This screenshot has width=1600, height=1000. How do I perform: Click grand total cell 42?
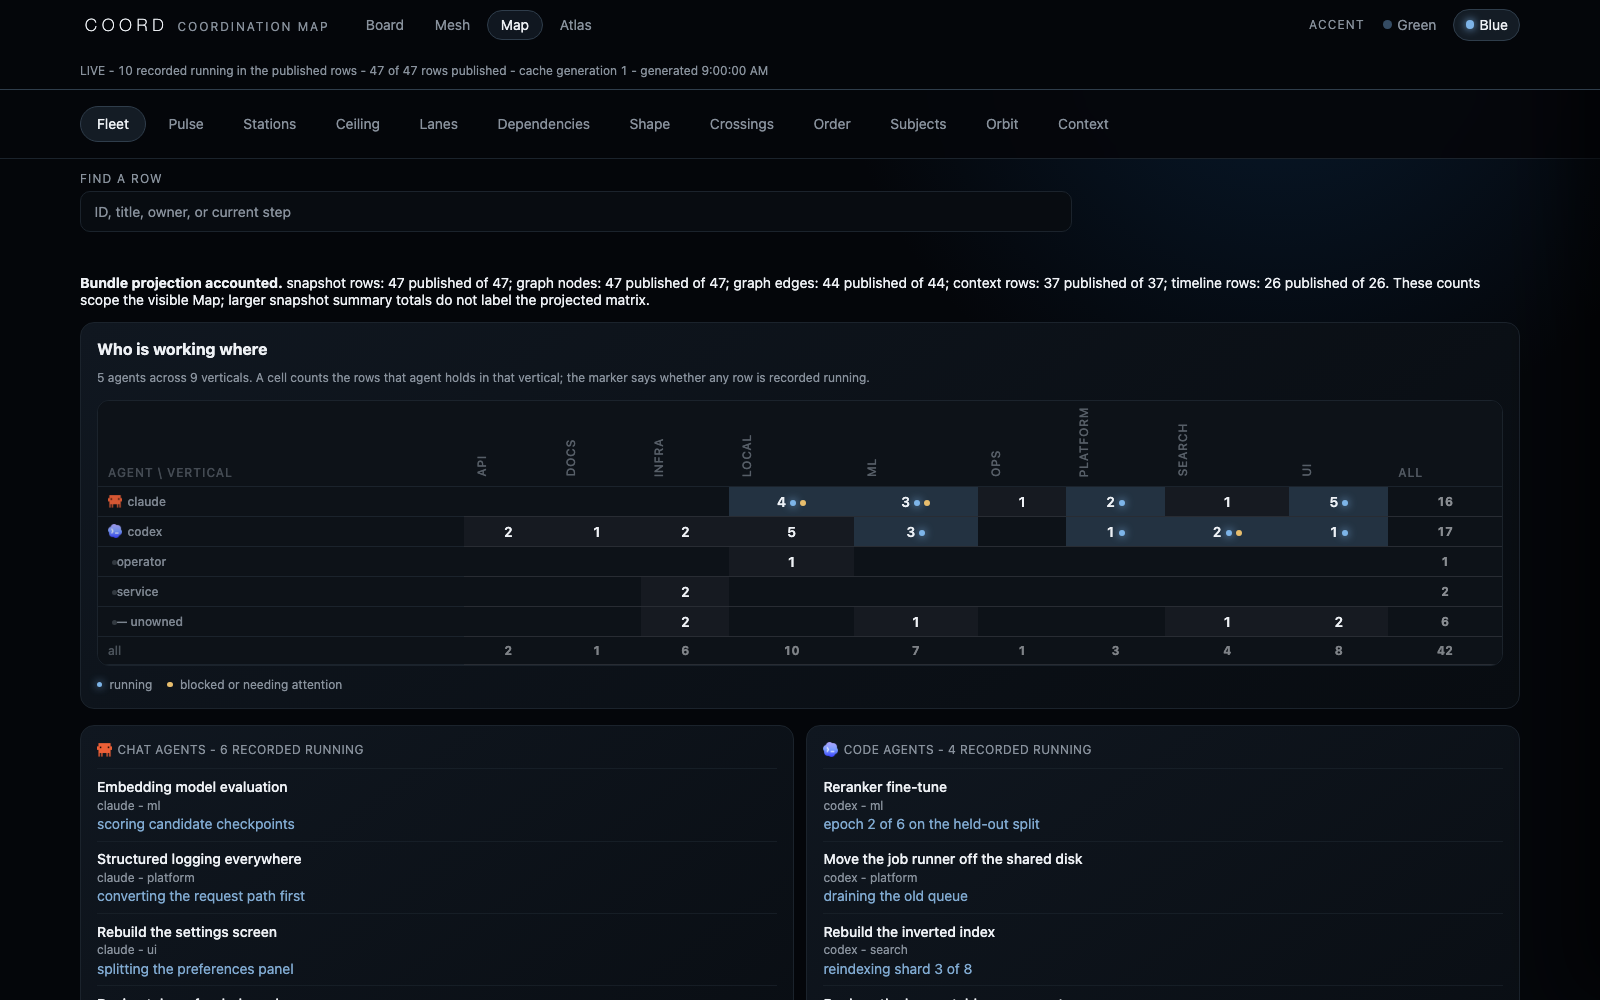pos(1445,651)
